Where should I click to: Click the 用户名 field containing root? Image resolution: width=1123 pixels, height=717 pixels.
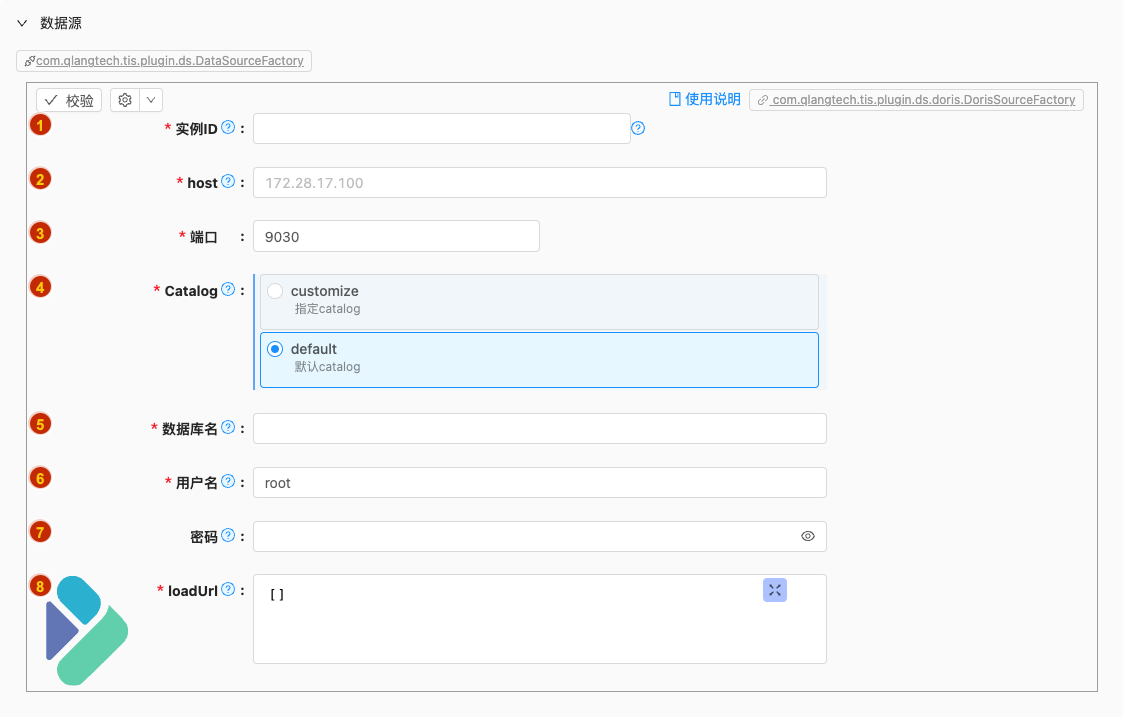540,483
